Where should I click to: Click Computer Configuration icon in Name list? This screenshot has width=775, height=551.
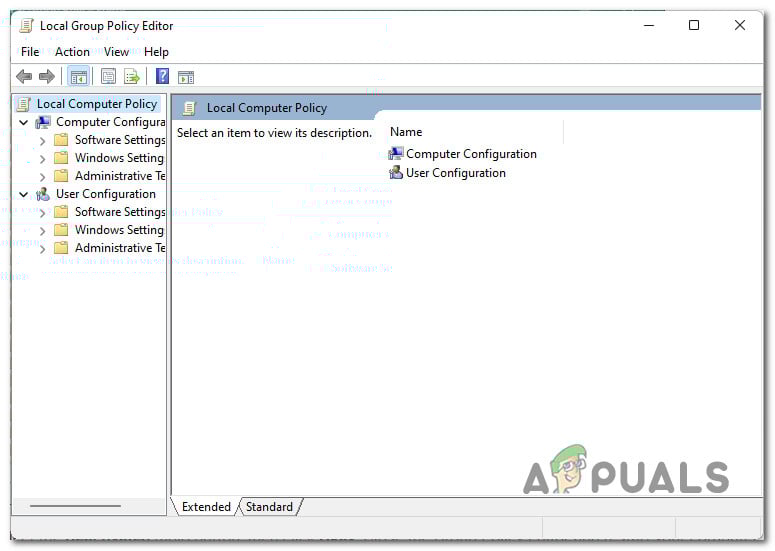click(396, 154)
